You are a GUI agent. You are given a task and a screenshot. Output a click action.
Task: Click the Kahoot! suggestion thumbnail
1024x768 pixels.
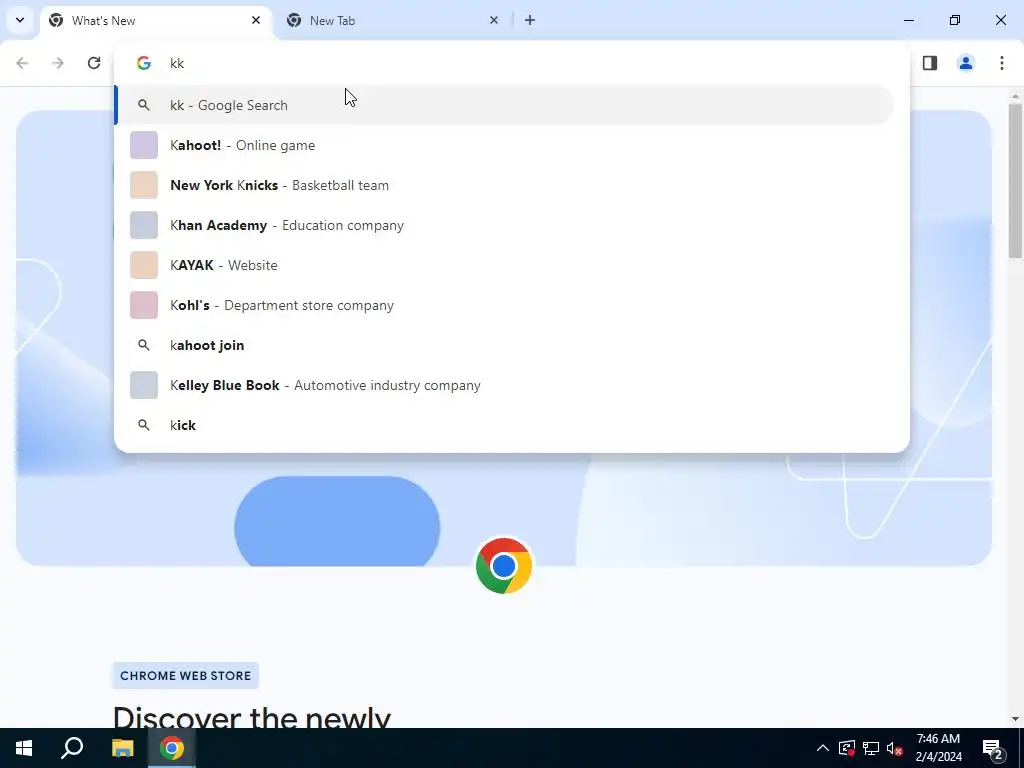(x=144, y=145)
